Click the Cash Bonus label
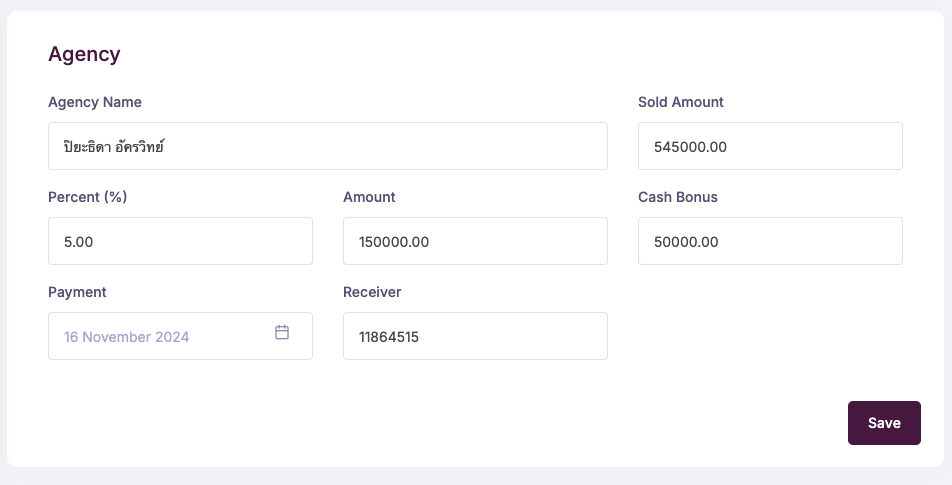The image size is (952, 485). coord(678,197)
